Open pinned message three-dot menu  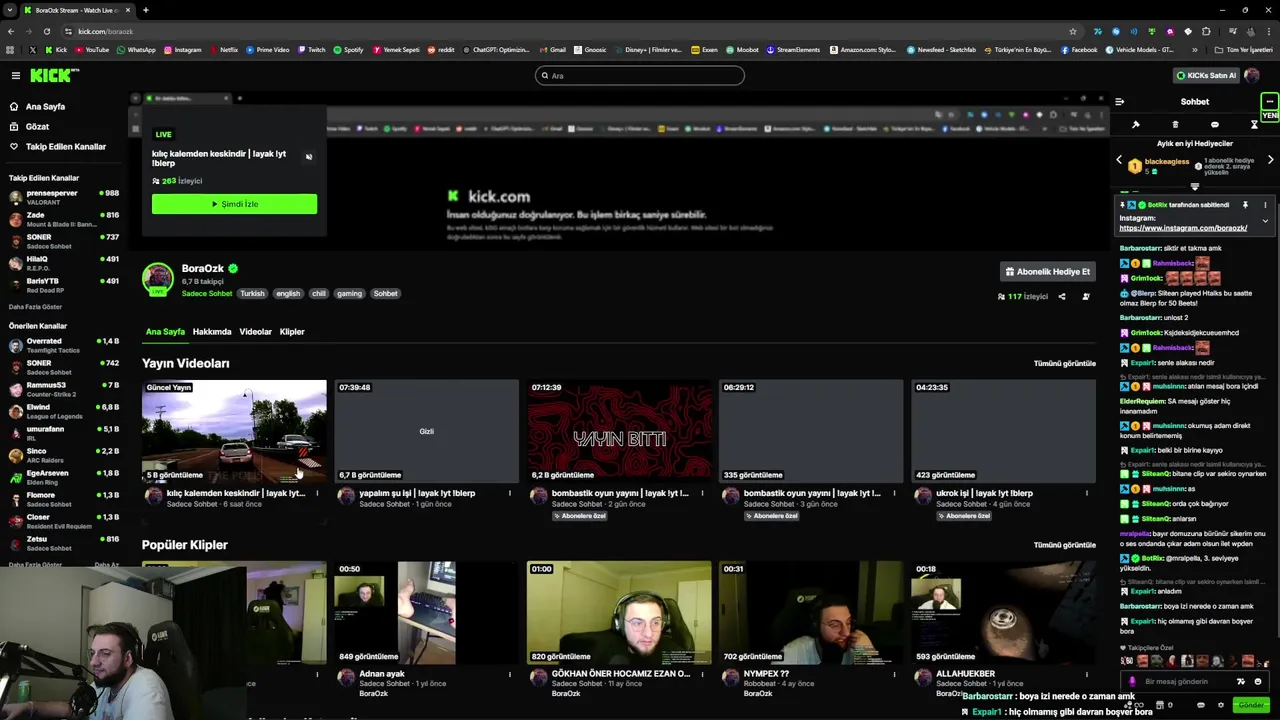click(x=1265, y=205)
